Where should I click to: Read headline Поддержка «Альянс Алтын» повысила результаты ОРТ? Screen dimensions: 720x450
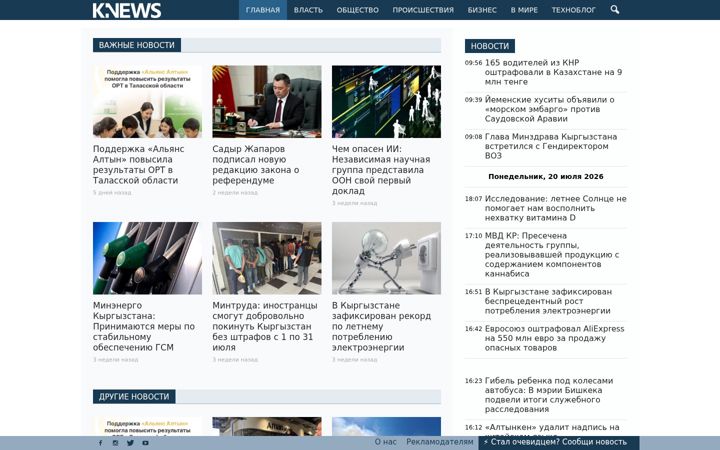139,164
